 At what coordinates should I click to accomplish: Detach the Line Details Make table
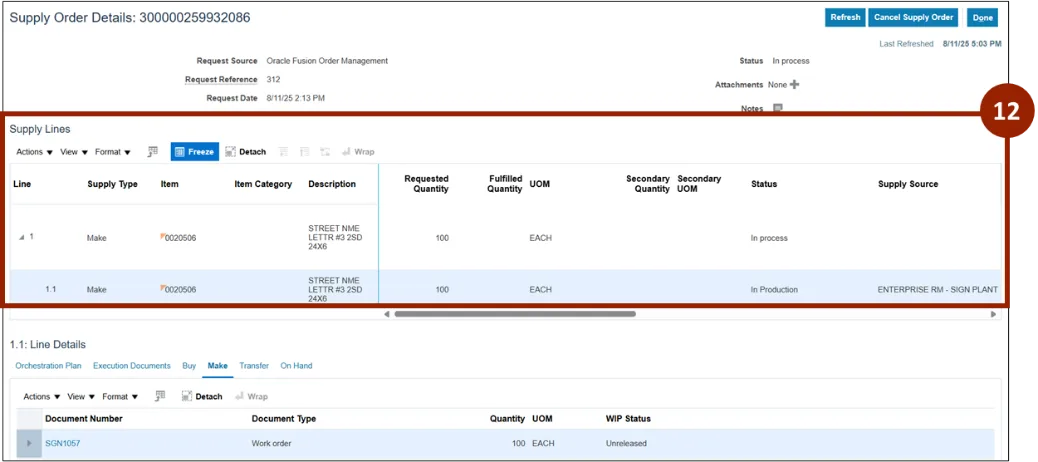pos(202,397)
